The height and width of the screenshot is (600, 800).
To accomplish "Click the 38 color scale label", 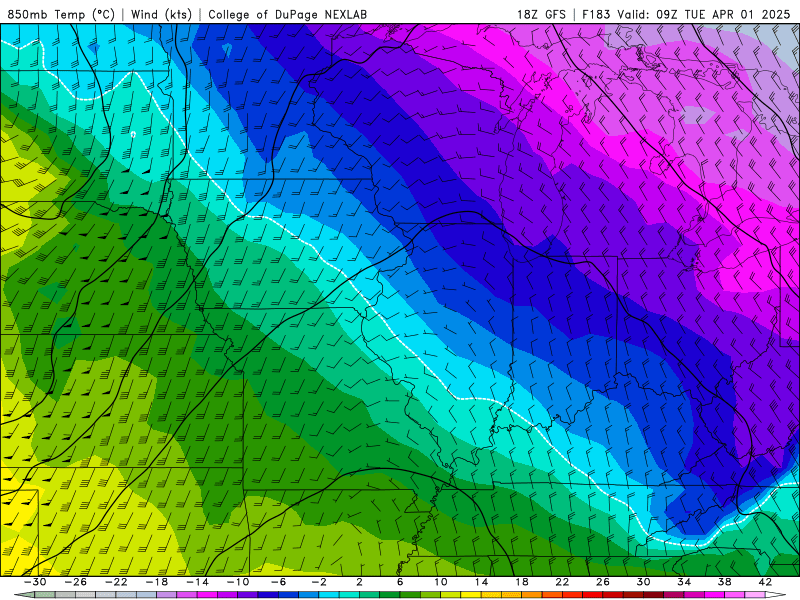I will coord(724,582).
